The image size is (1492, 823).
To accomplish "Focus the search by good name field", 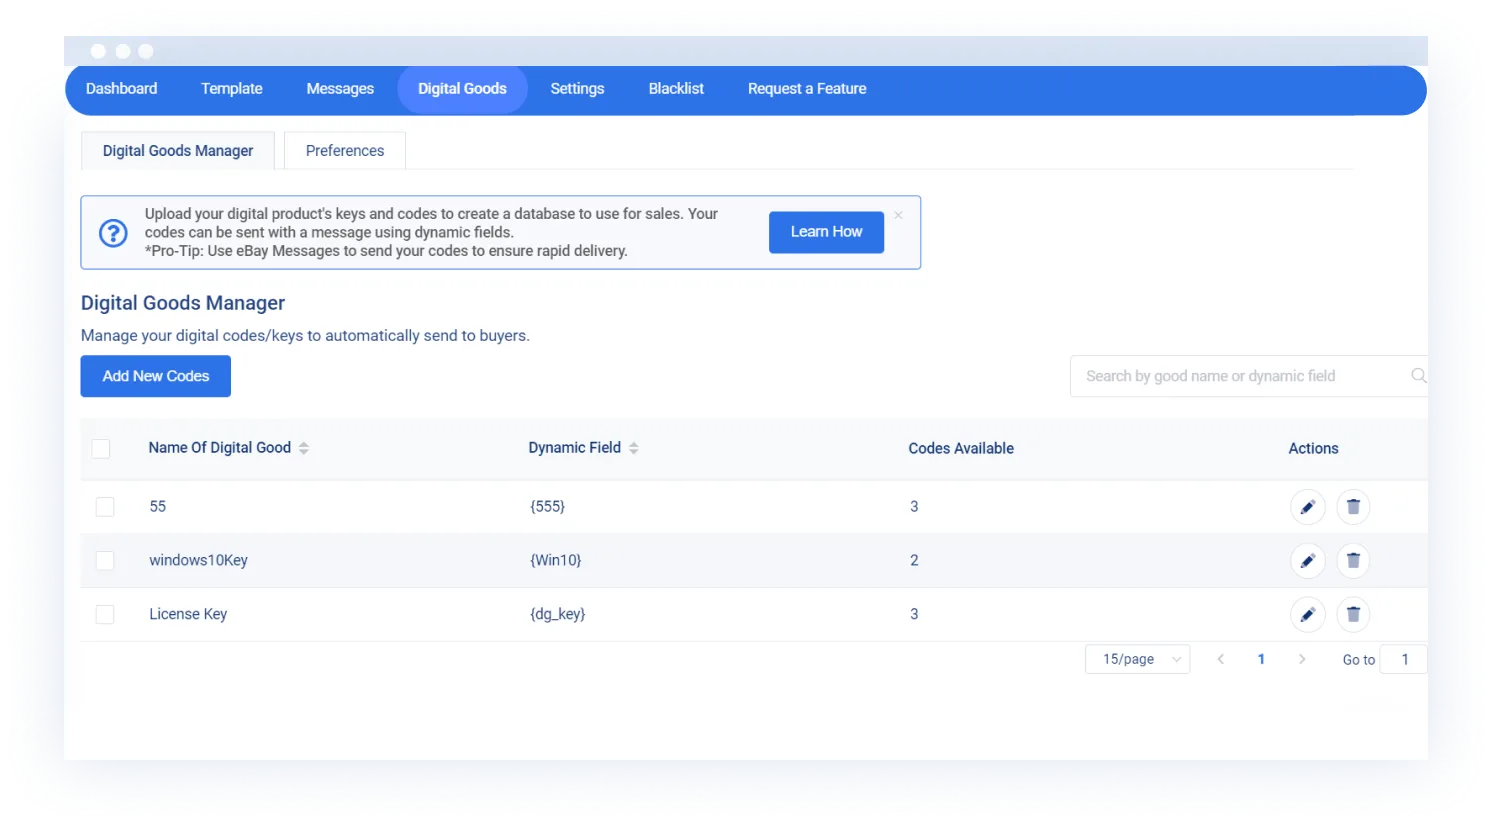I will pyautogui.click(x=1248, y=376).
